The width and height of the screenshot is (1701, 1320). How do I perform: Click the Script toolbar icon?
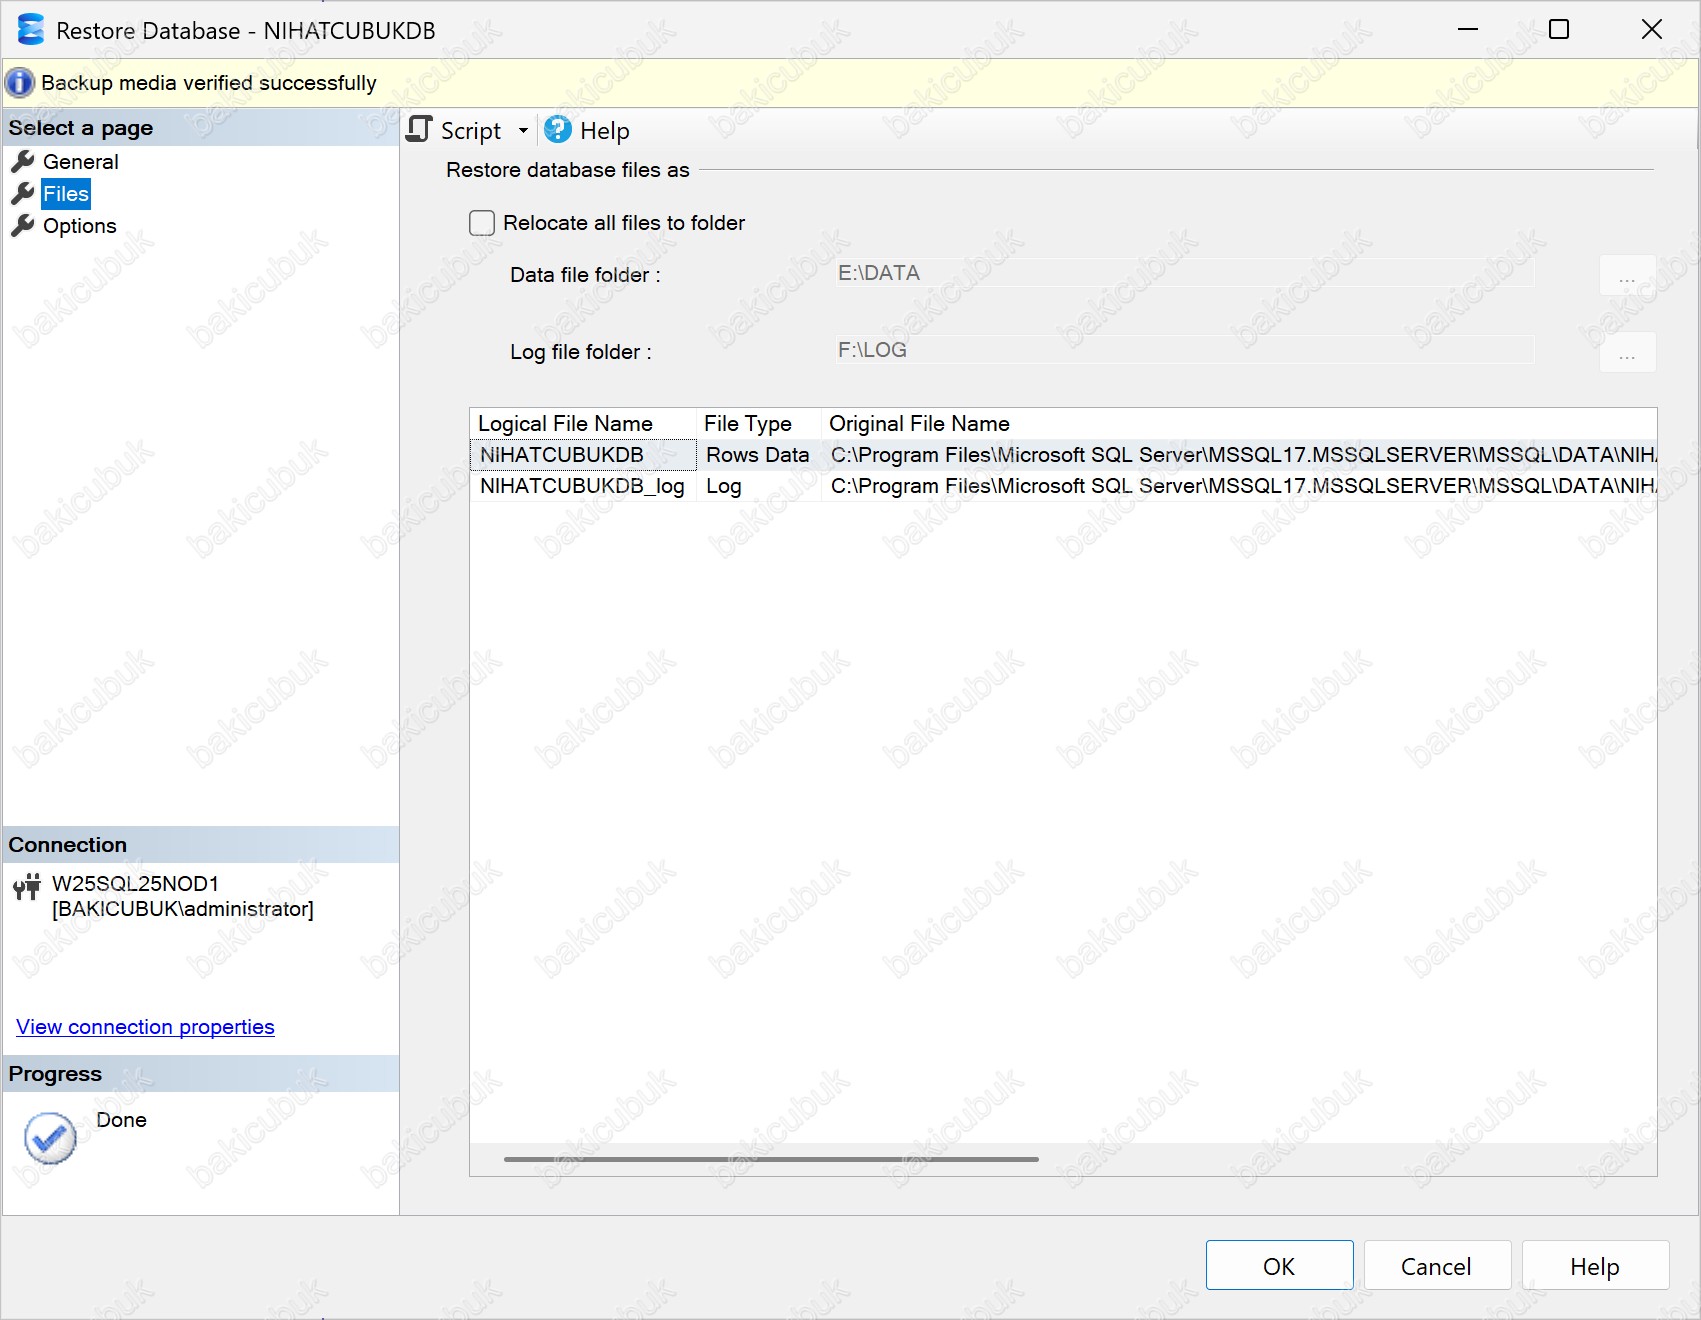coord(420,130)
